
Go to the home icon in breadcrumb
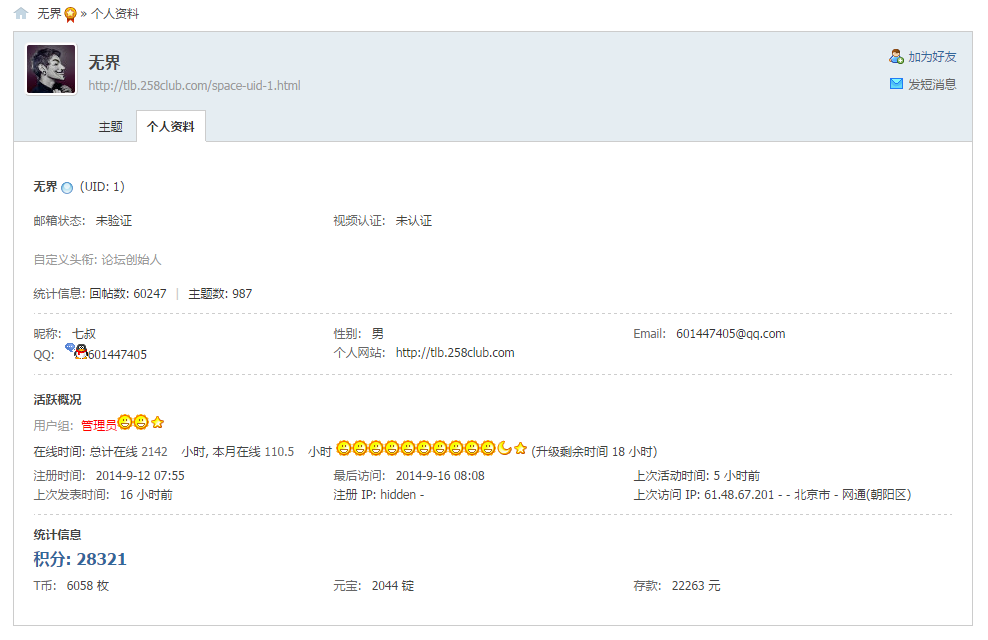point(21,13)
